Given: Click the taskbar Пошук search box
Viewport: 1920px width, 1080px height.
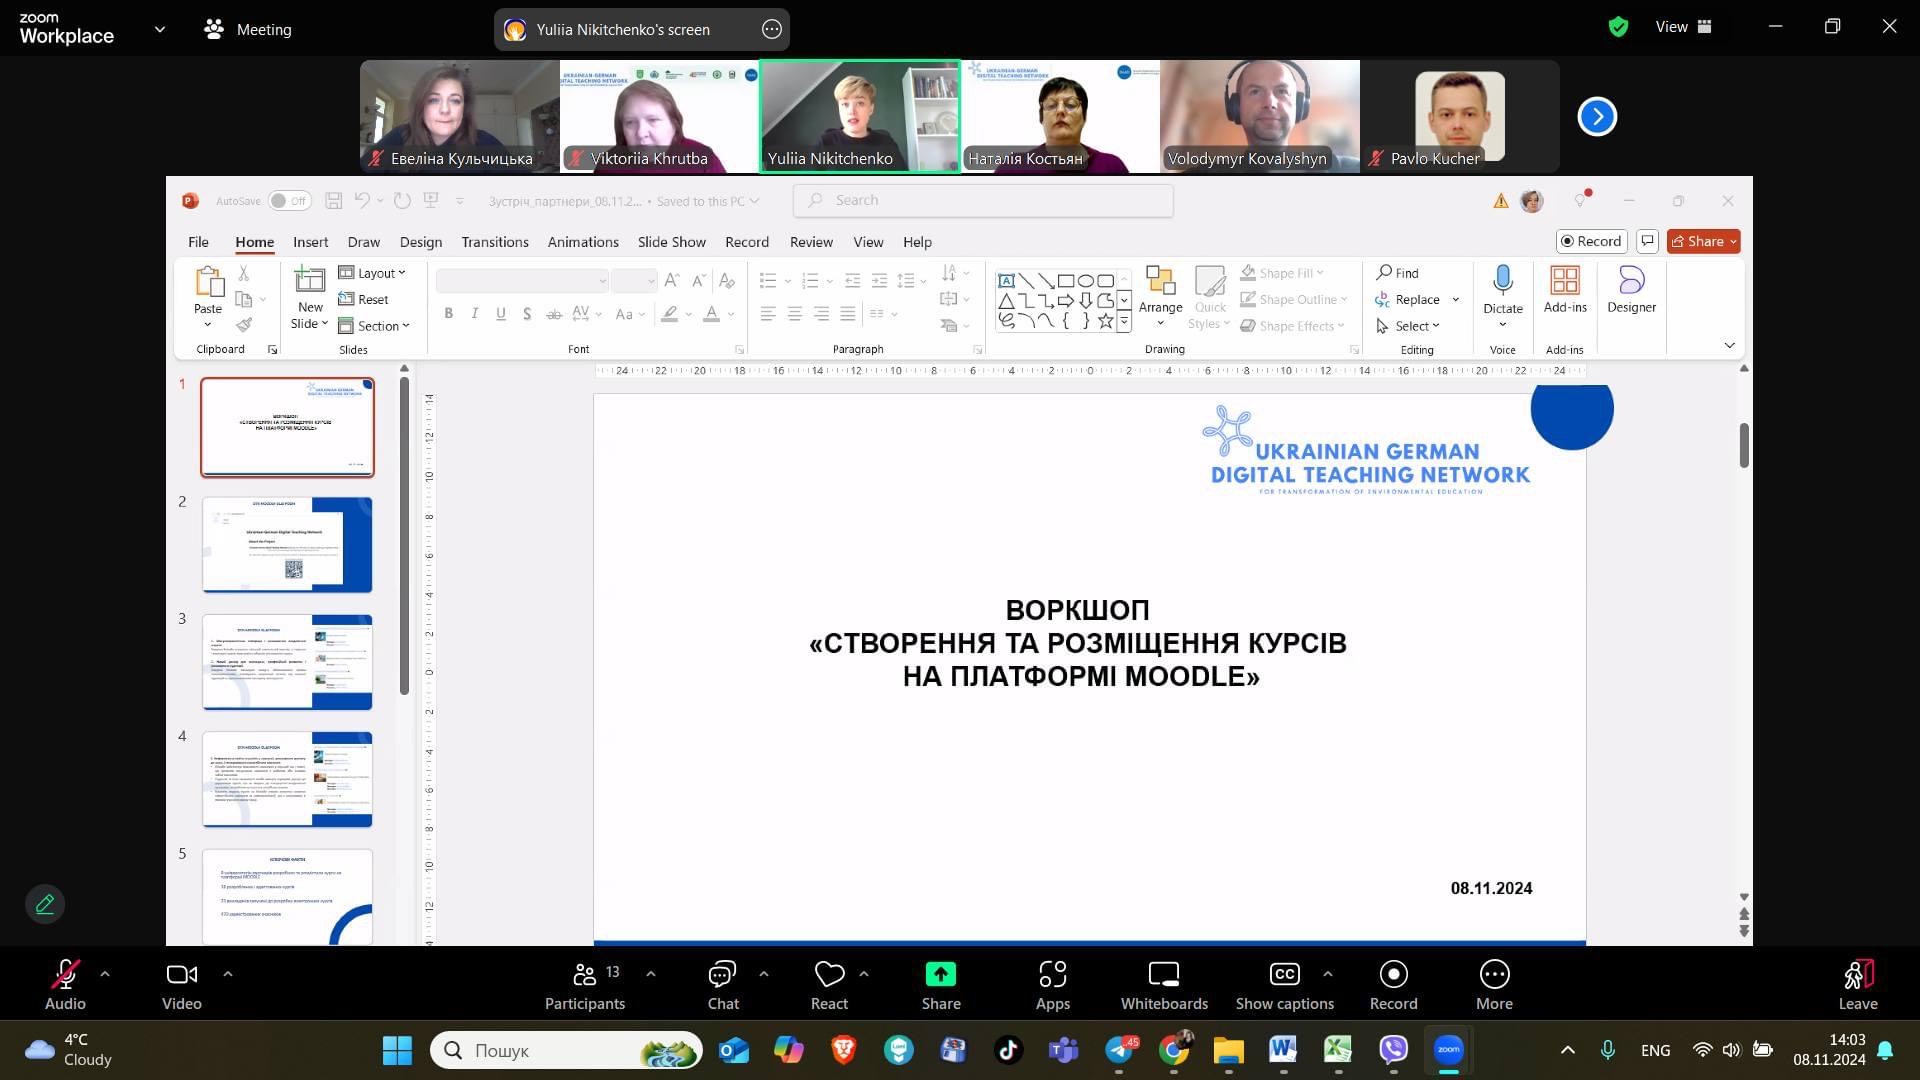Looking at the screenshot, I should (x=567, y=1050).
